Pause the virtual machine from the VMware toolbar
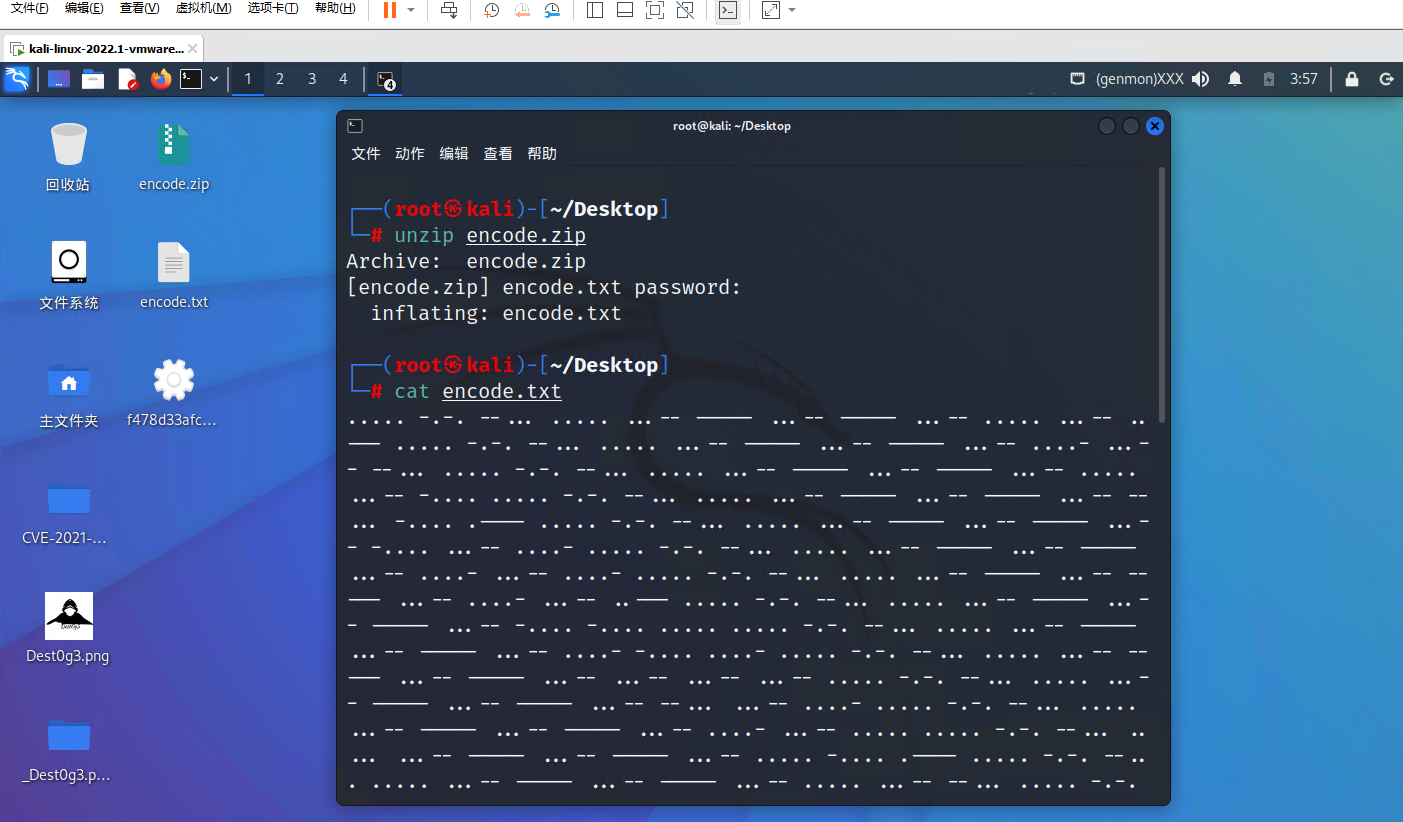 [x=389, y=10]
